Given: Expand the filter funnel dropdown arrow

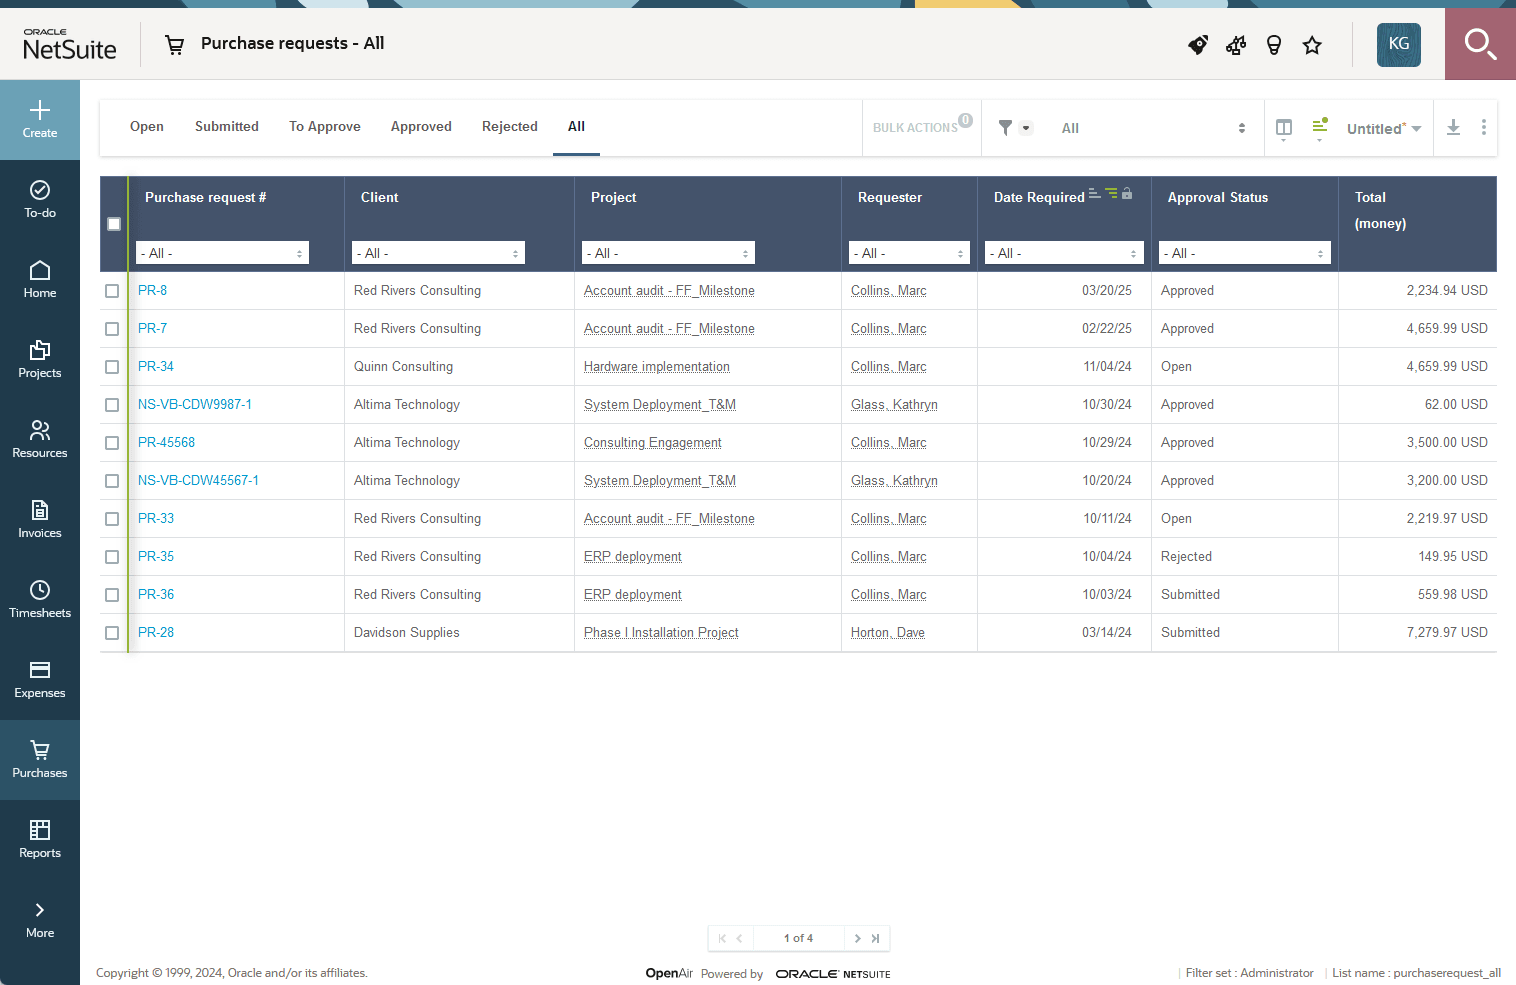Looking at the screenshot, I should pos(1026,128).
